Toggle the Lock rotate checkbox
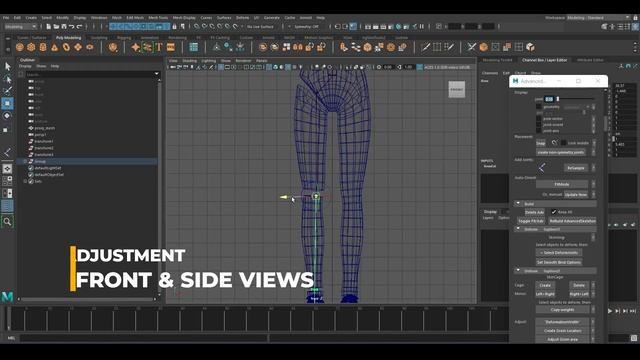Viewport: 640px width, 360px height. click(x=563, y=143)
